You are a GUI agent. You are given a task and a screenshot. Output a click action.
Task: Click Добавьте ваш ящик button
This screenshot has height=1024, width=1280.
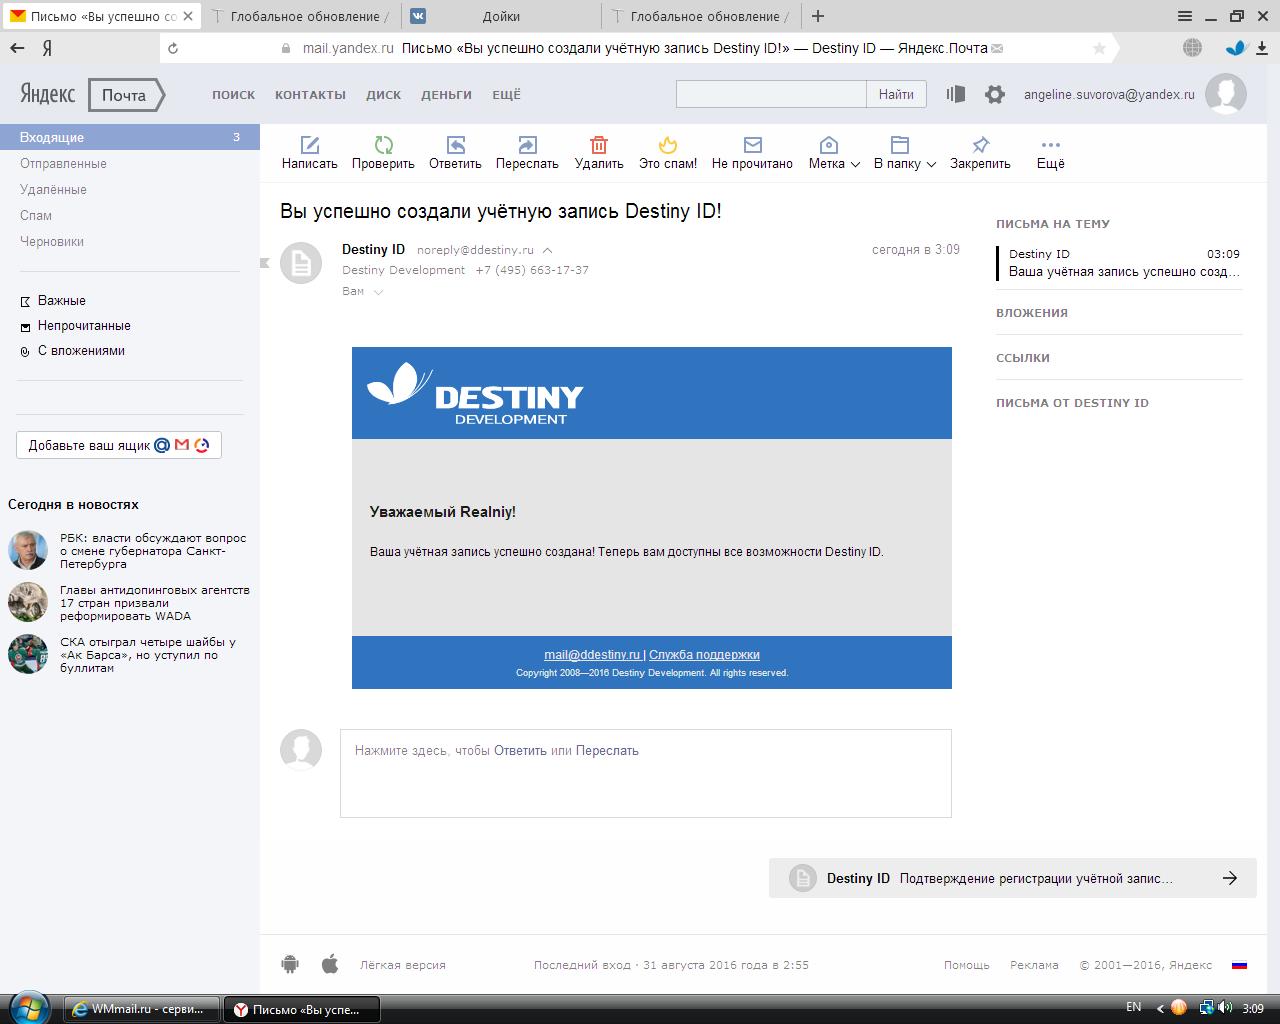coord(119,445)
